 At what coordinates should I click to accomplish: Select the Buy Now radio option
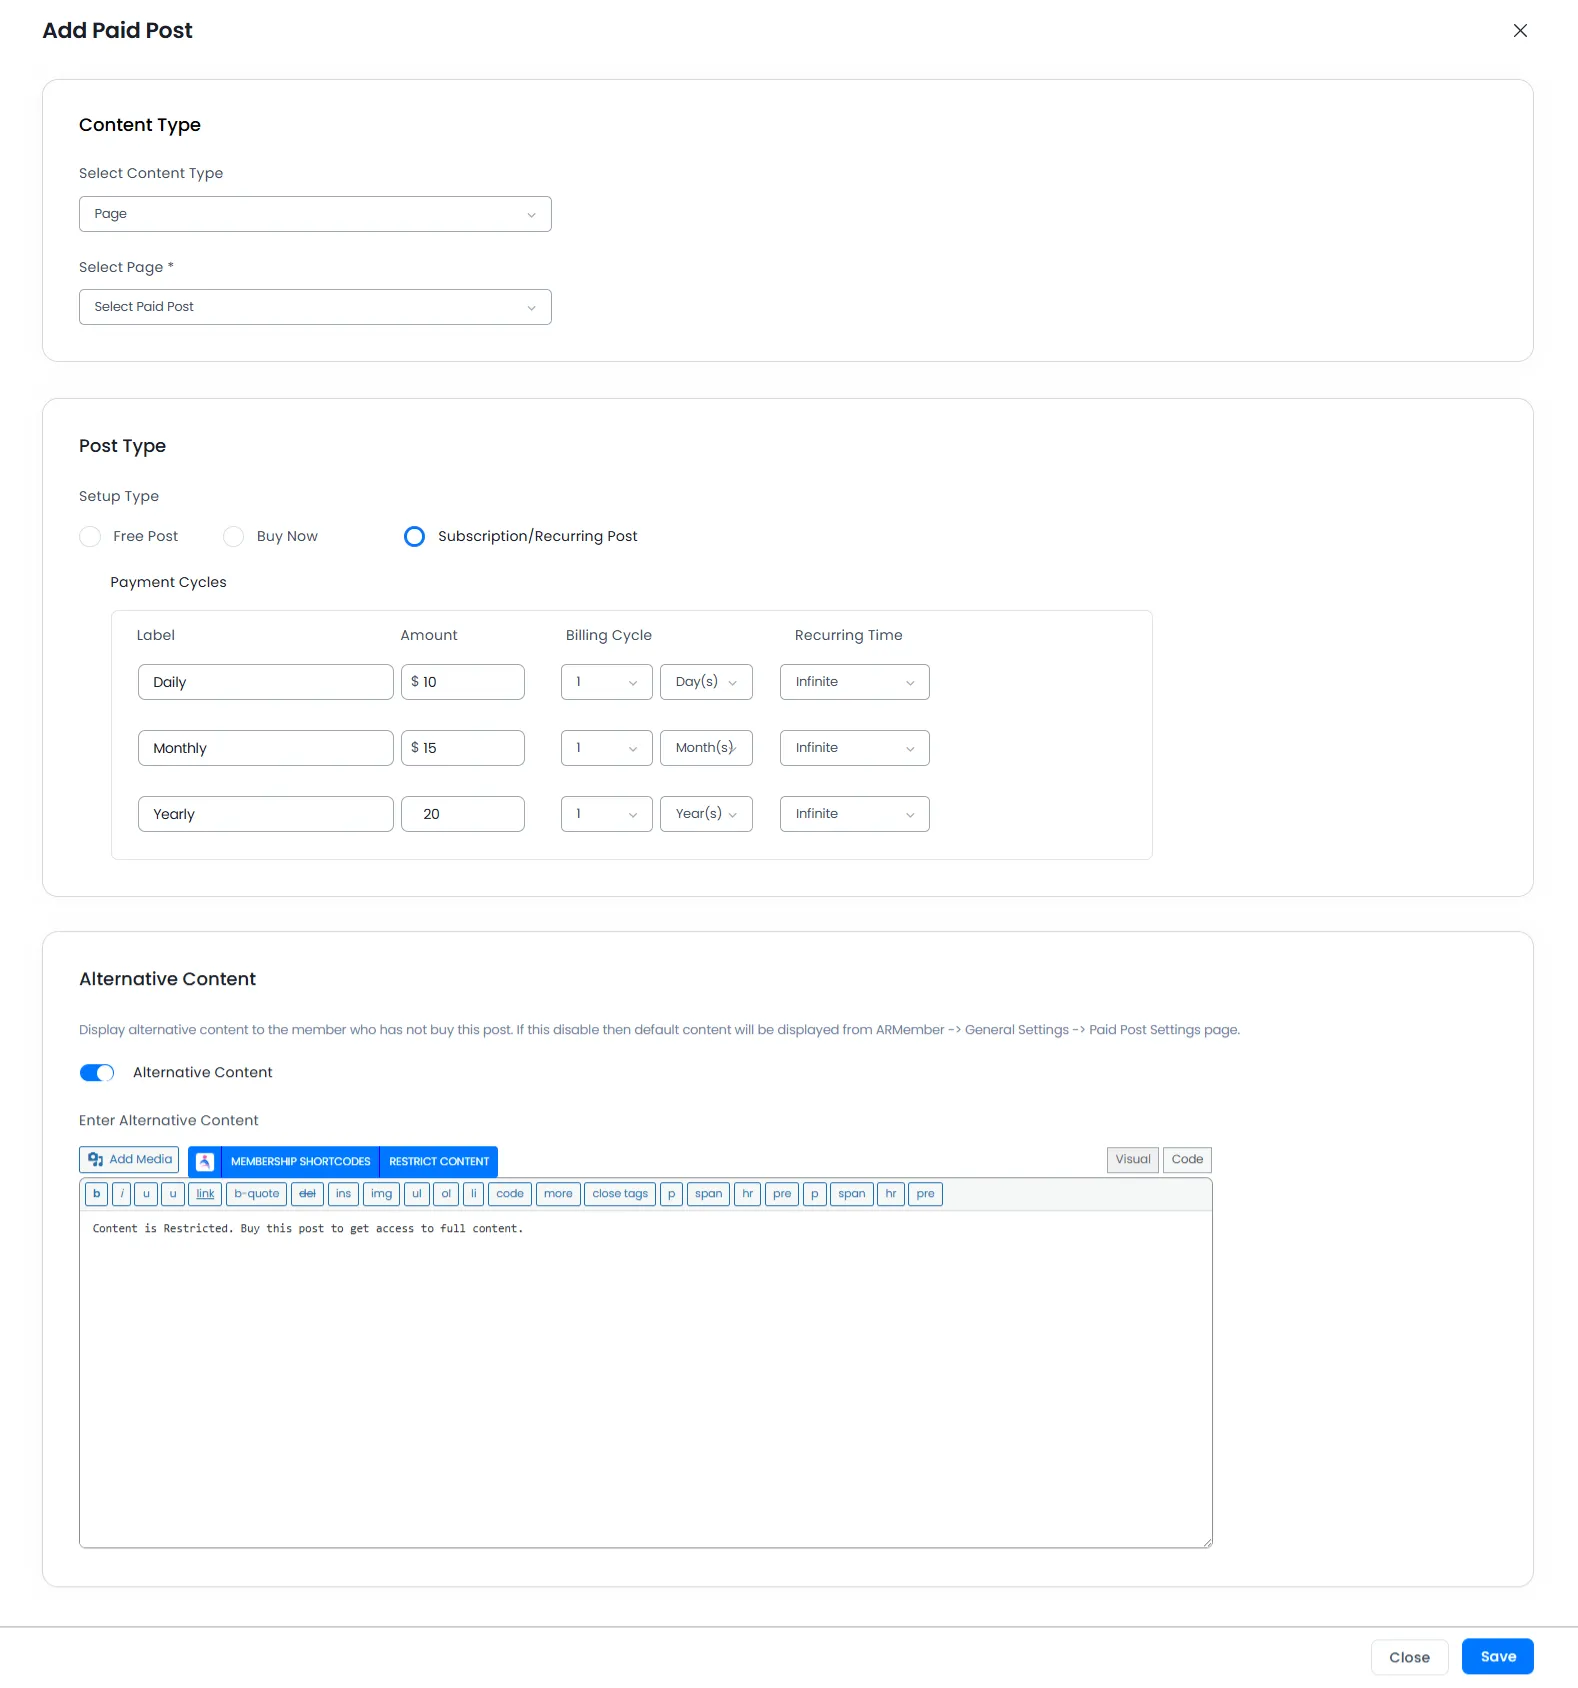(233, 537)
